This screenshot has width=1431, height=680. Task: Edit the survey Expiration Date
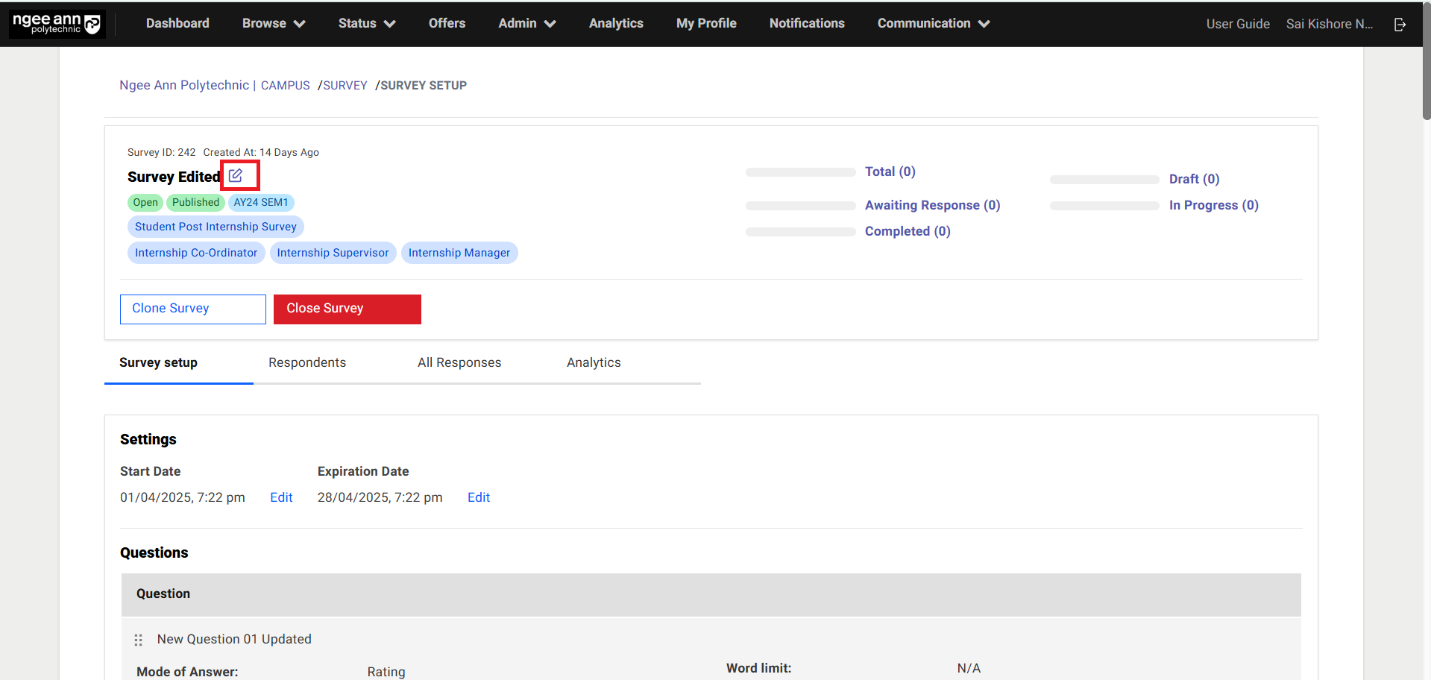[x=478, y=498]
